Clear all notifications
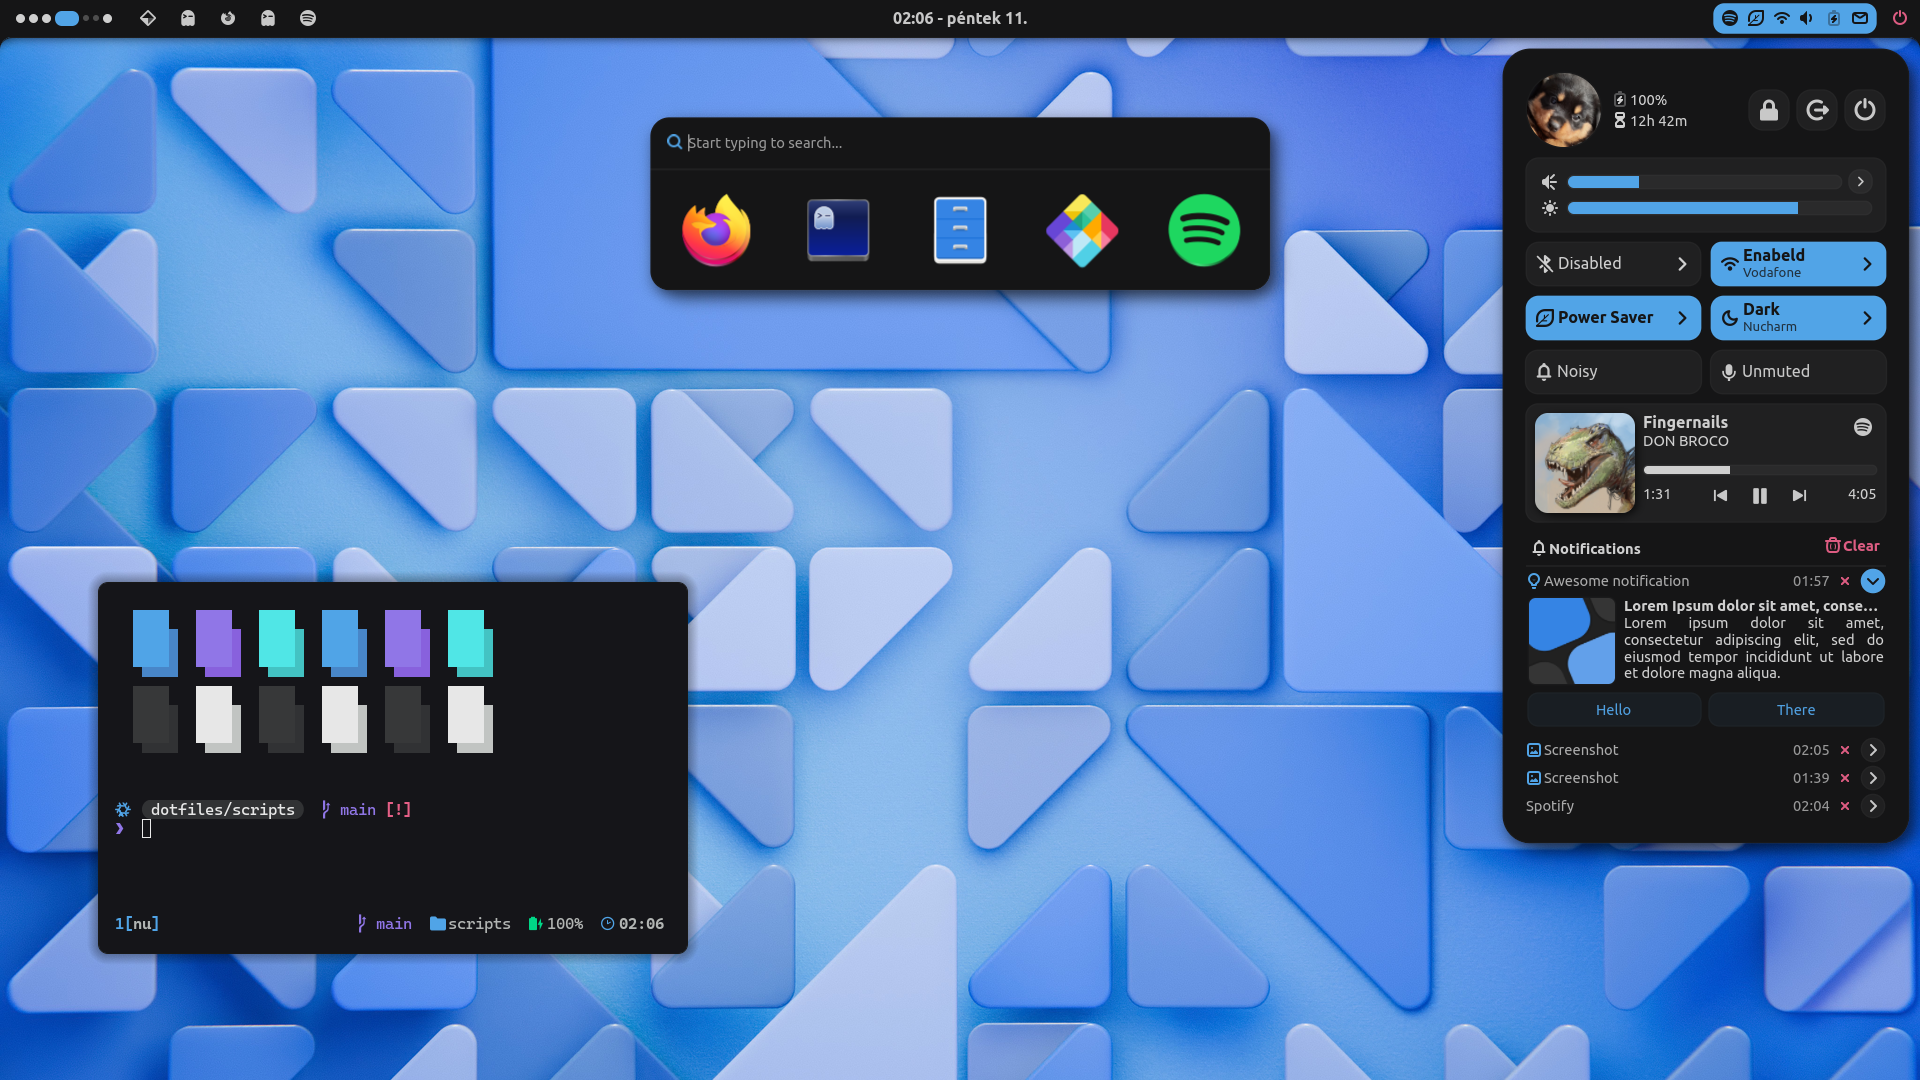 click(1852, 546)
